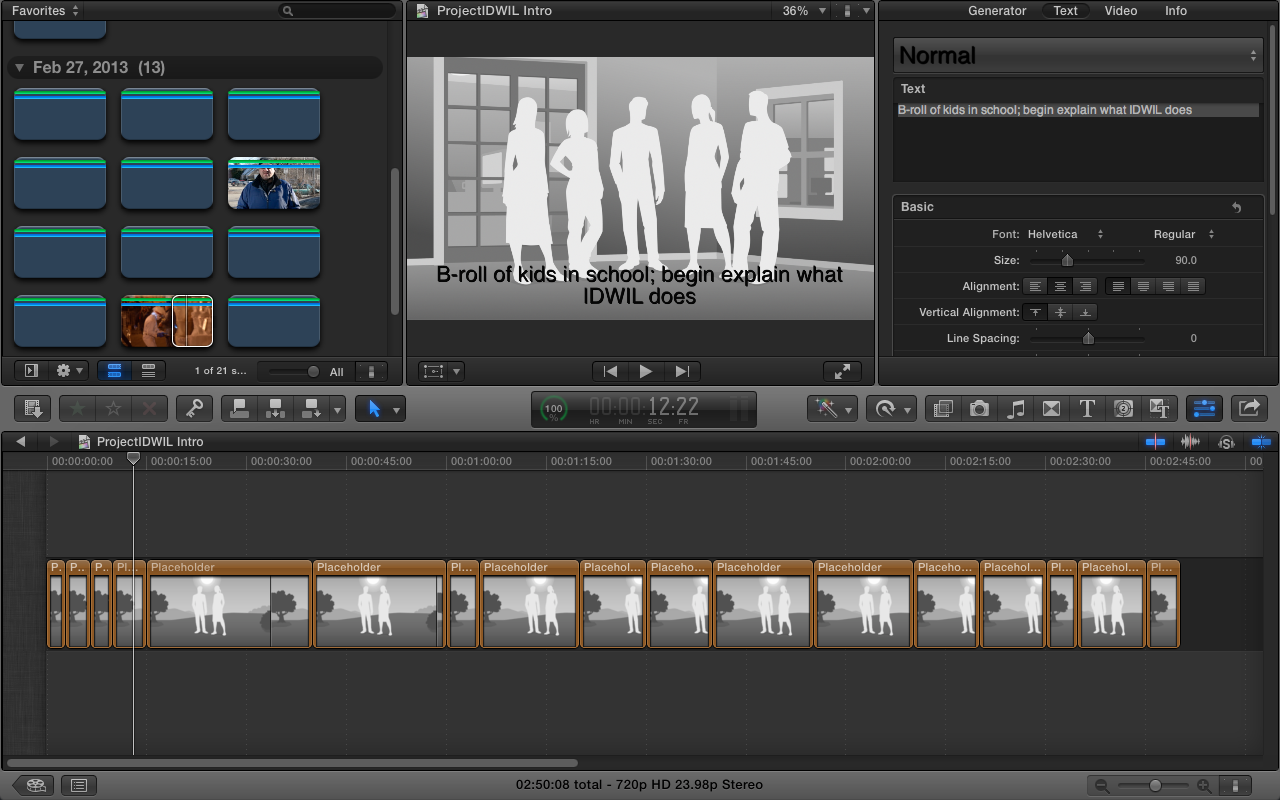Toggle the Inspector panel button
Viewport: 1280px width, 800px height.
tap(1204, 408)
